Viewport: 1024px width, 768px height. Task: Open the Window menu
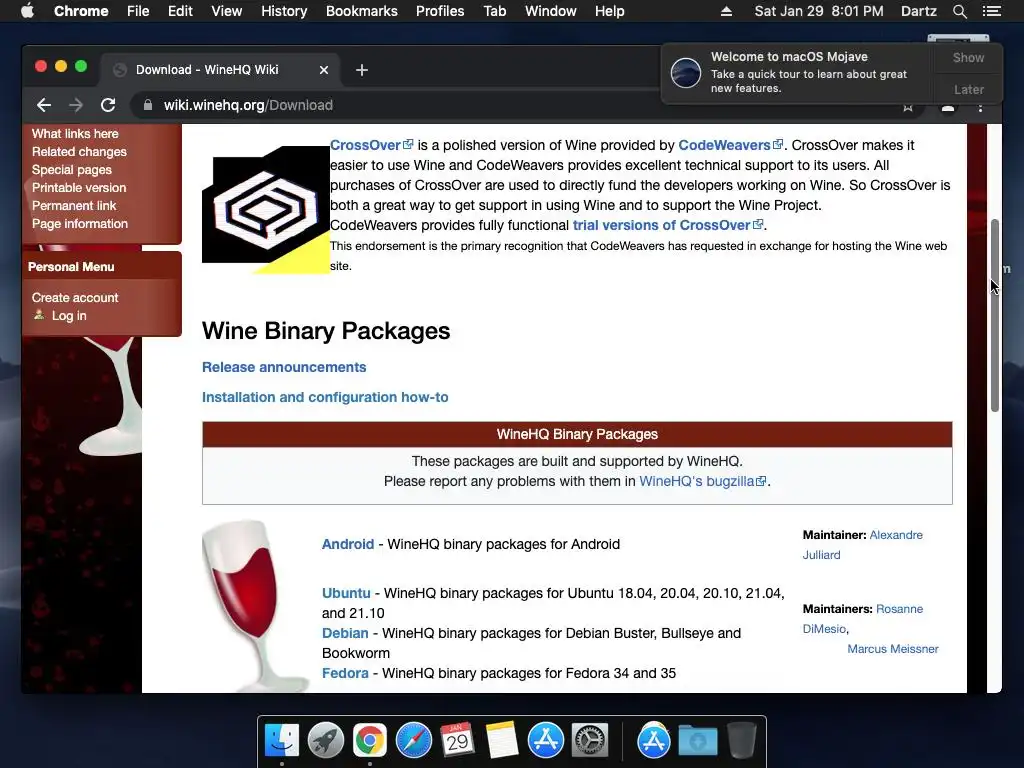tap(551, 11)
